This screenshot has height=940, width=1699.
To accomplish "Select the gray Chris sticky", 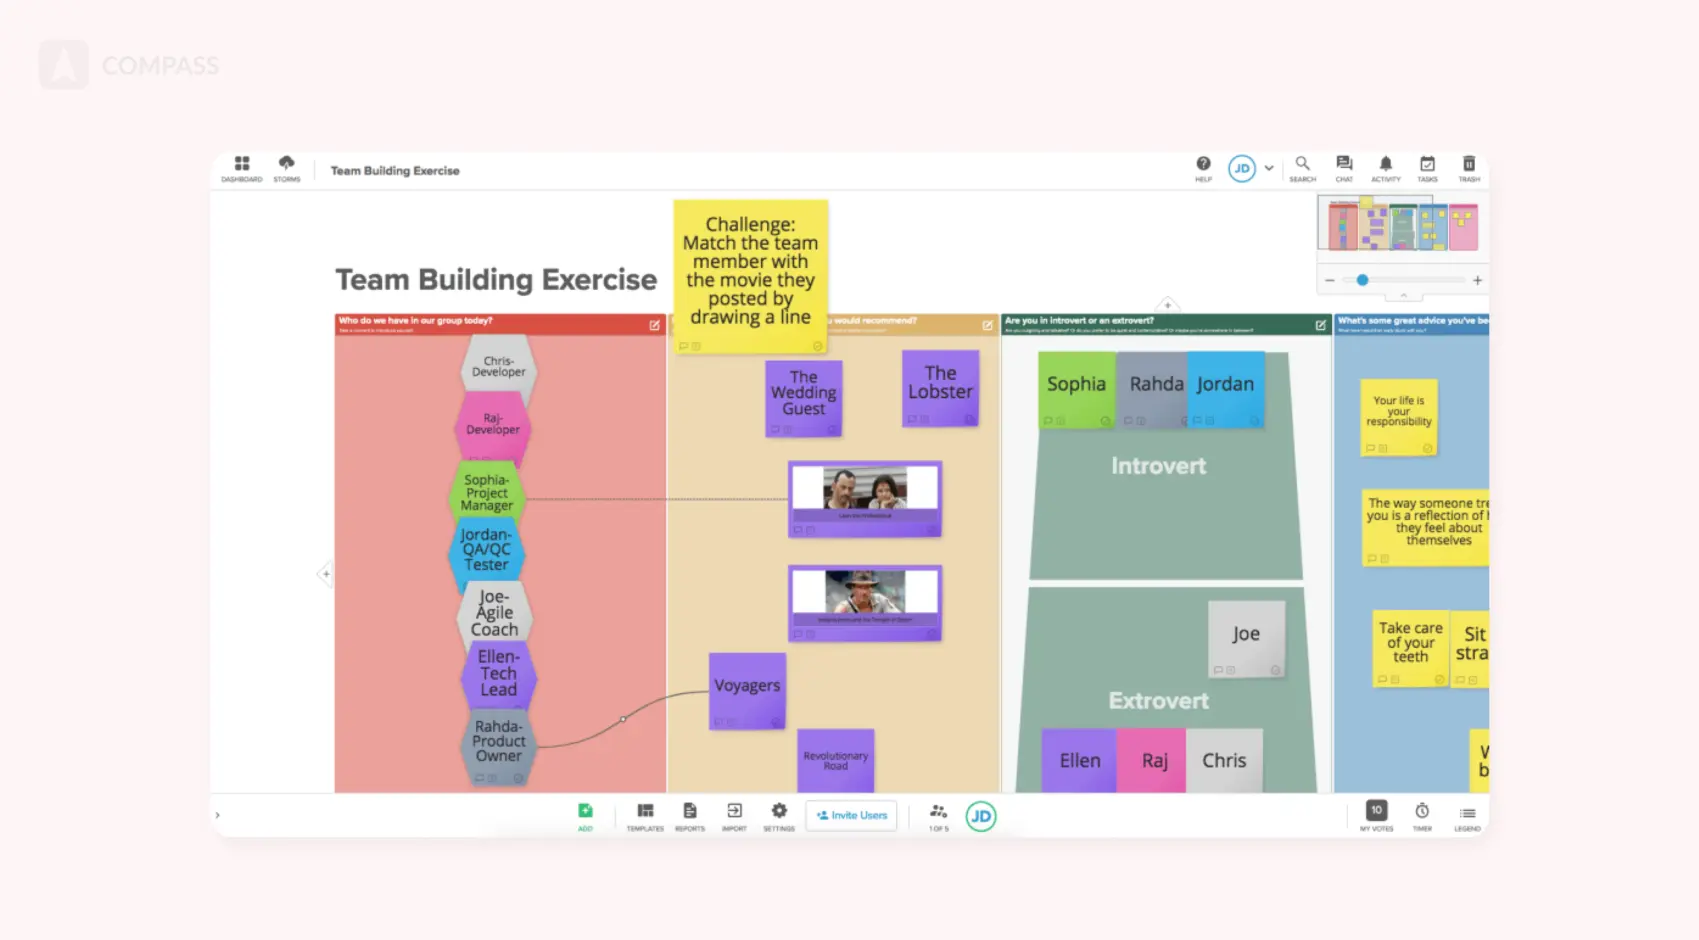I will 1224,761.
